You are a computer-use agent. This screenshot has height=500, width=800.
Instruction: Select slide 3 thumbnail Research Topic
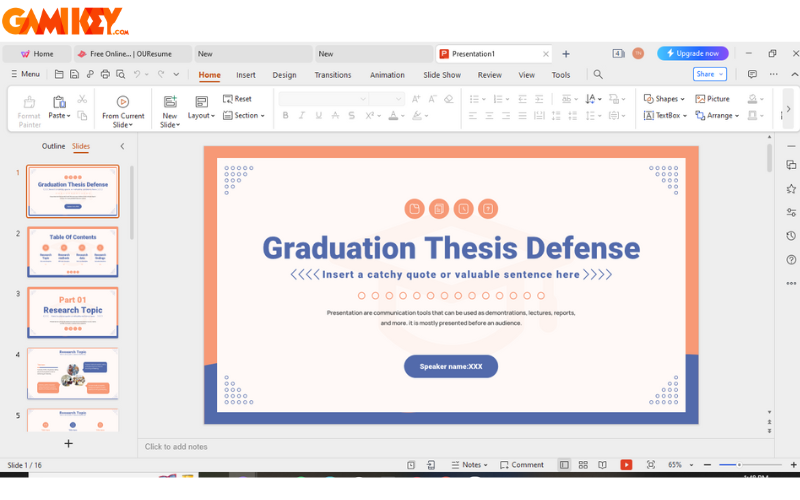[x=72, y=311]
